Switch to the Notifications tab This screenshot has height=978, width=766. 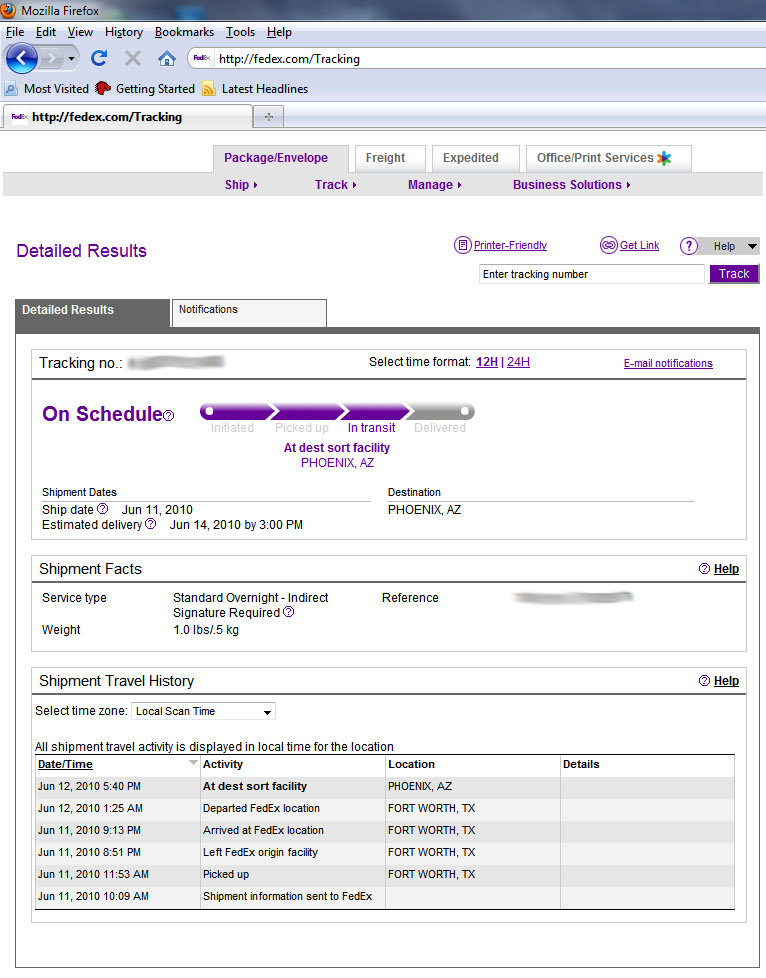[249, 311]
